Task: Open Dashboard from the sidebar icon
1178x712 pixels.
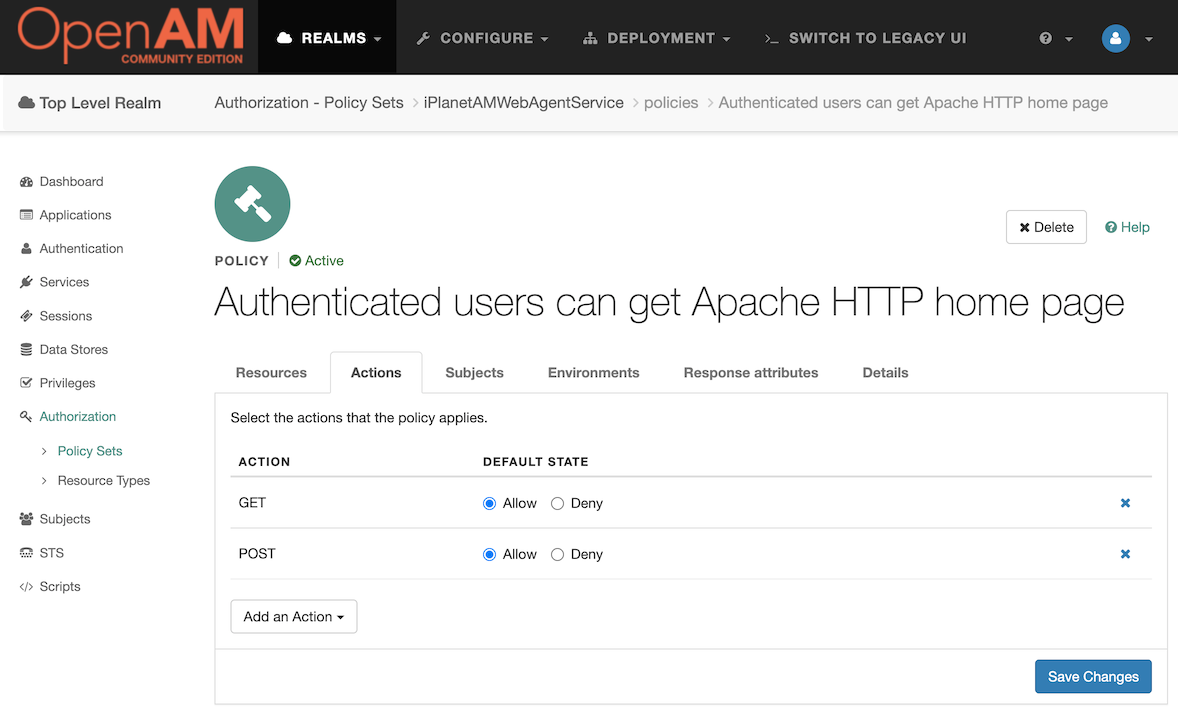Action: pos(26,182)
